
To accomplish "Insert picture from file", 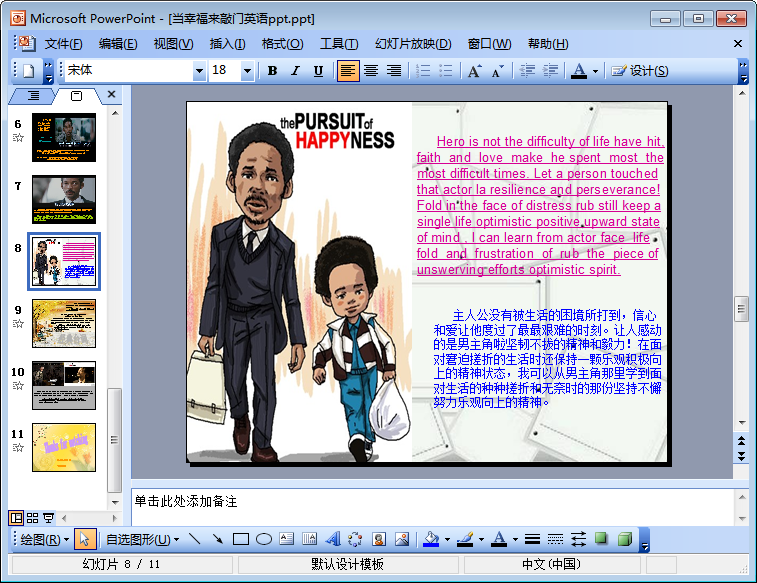I will (402, 539).
